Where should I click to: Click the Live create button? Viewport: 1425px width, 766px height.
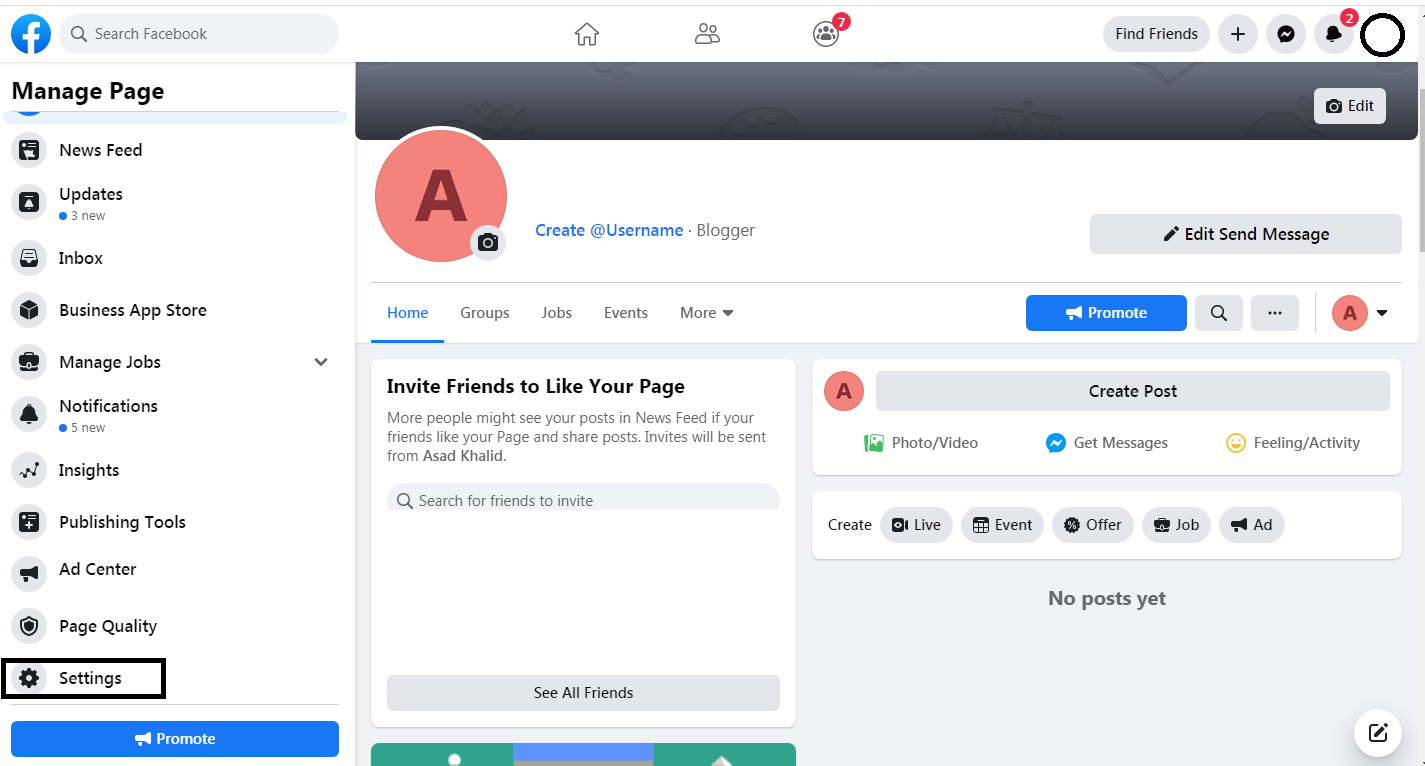(916, 525)
